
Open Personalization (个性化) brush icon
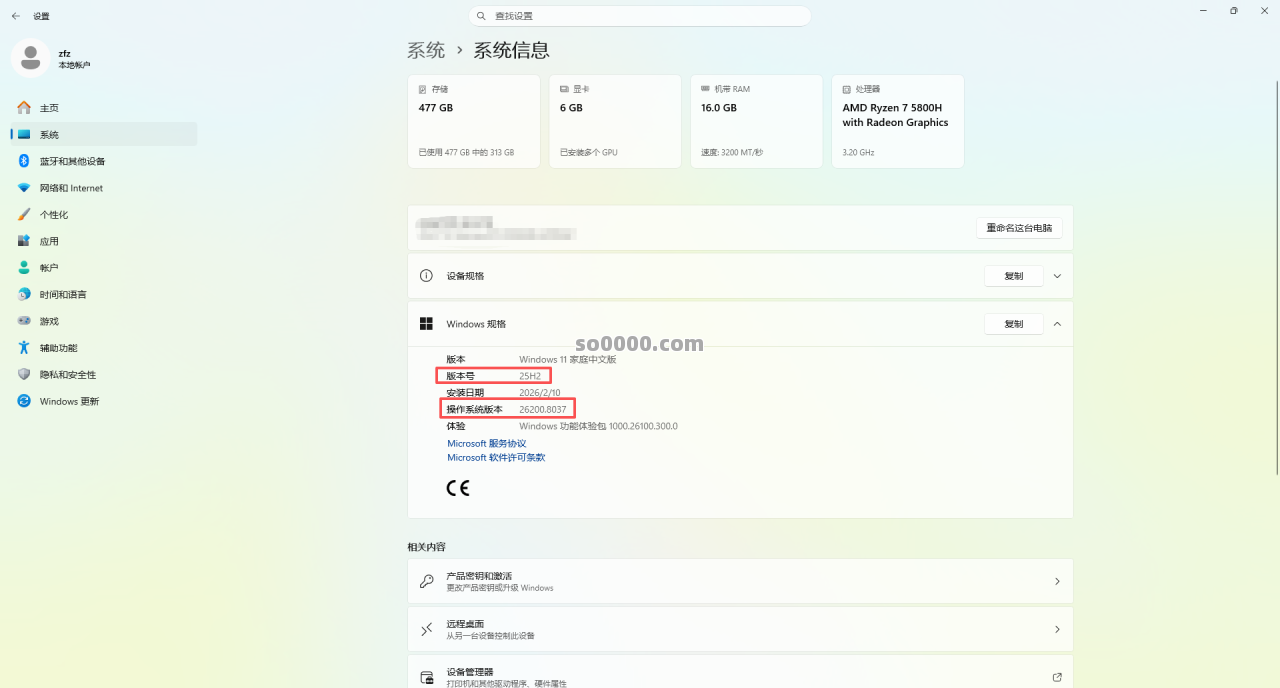click(x=24, y=215)
